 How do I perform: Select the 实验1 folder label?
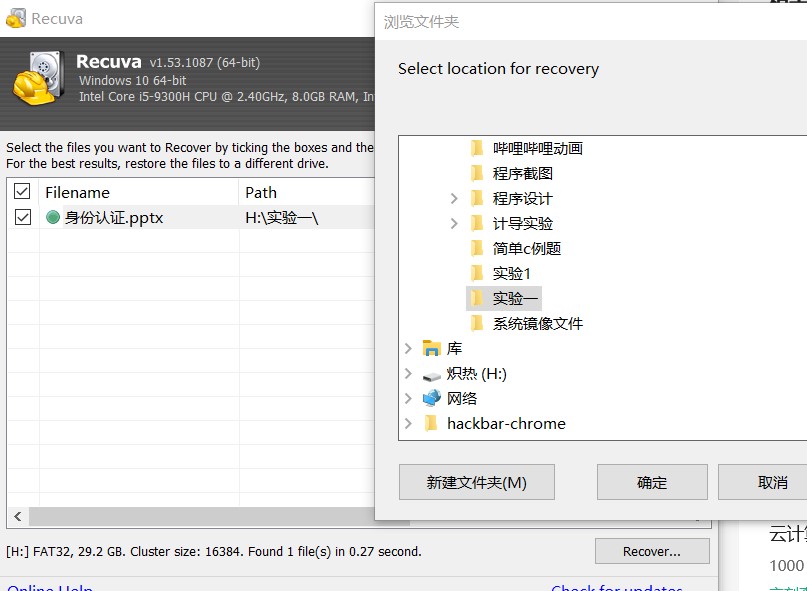(x=512, y=273)
